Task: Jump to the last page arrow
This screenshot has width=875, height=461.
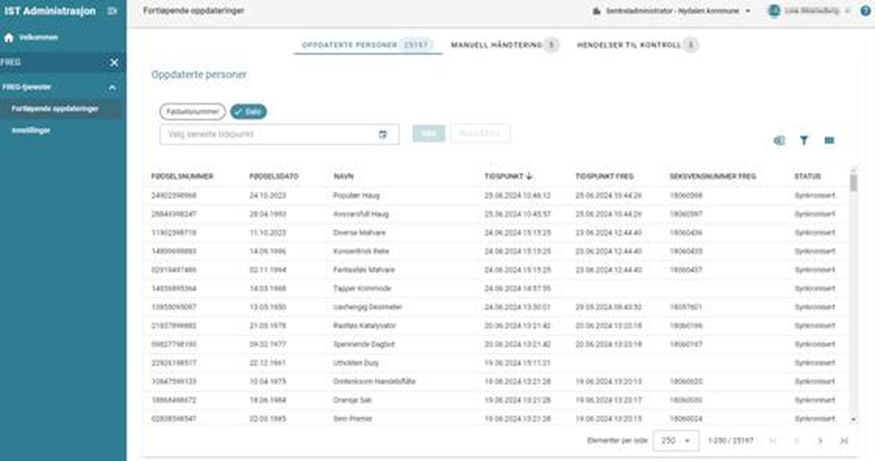Action: point(845,441)
